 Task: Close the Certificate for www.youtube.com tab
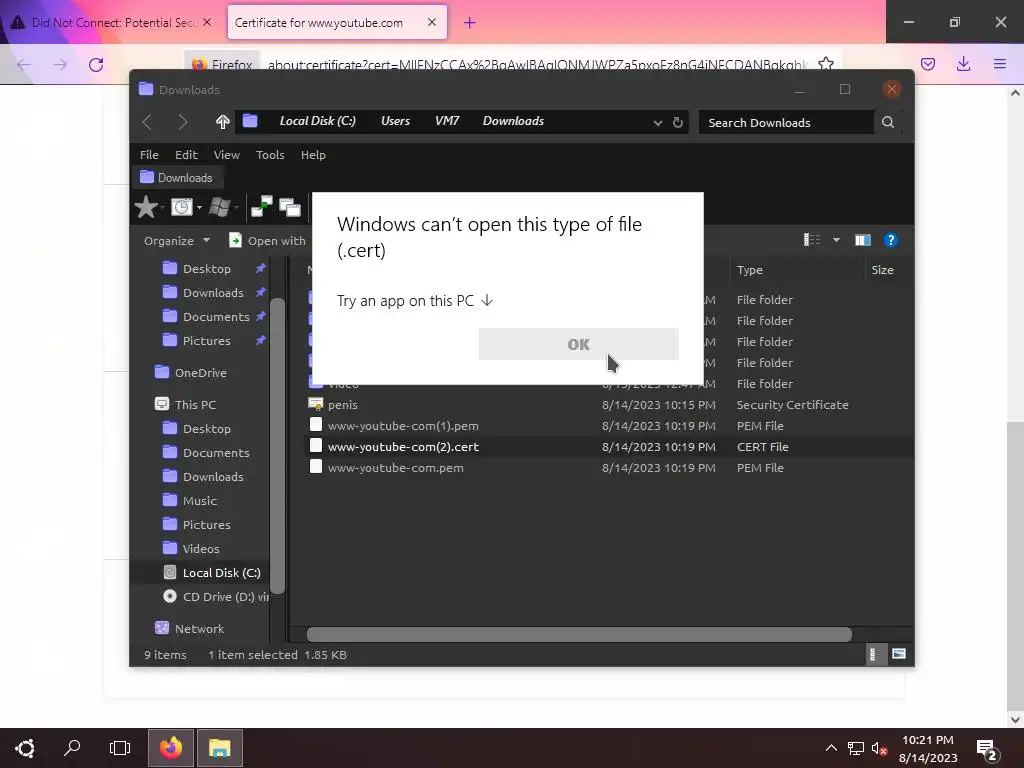(x=432, y=22)
